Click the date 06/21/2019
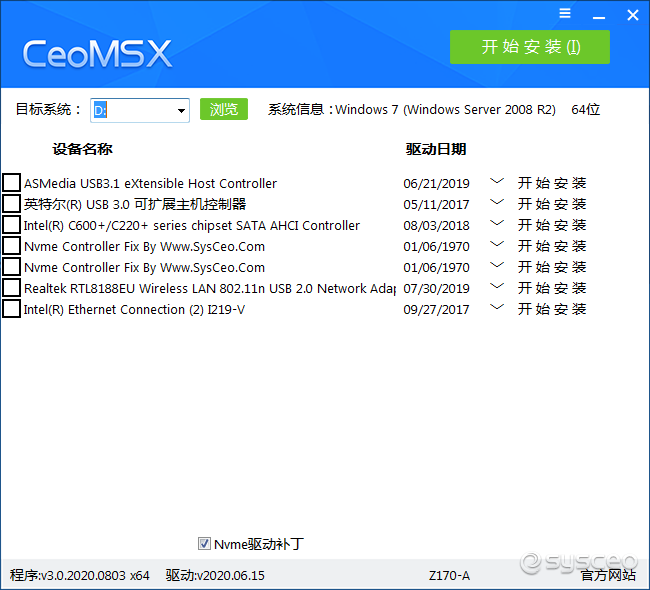Viewport: 650px width, 590px height. click(436, 183)
